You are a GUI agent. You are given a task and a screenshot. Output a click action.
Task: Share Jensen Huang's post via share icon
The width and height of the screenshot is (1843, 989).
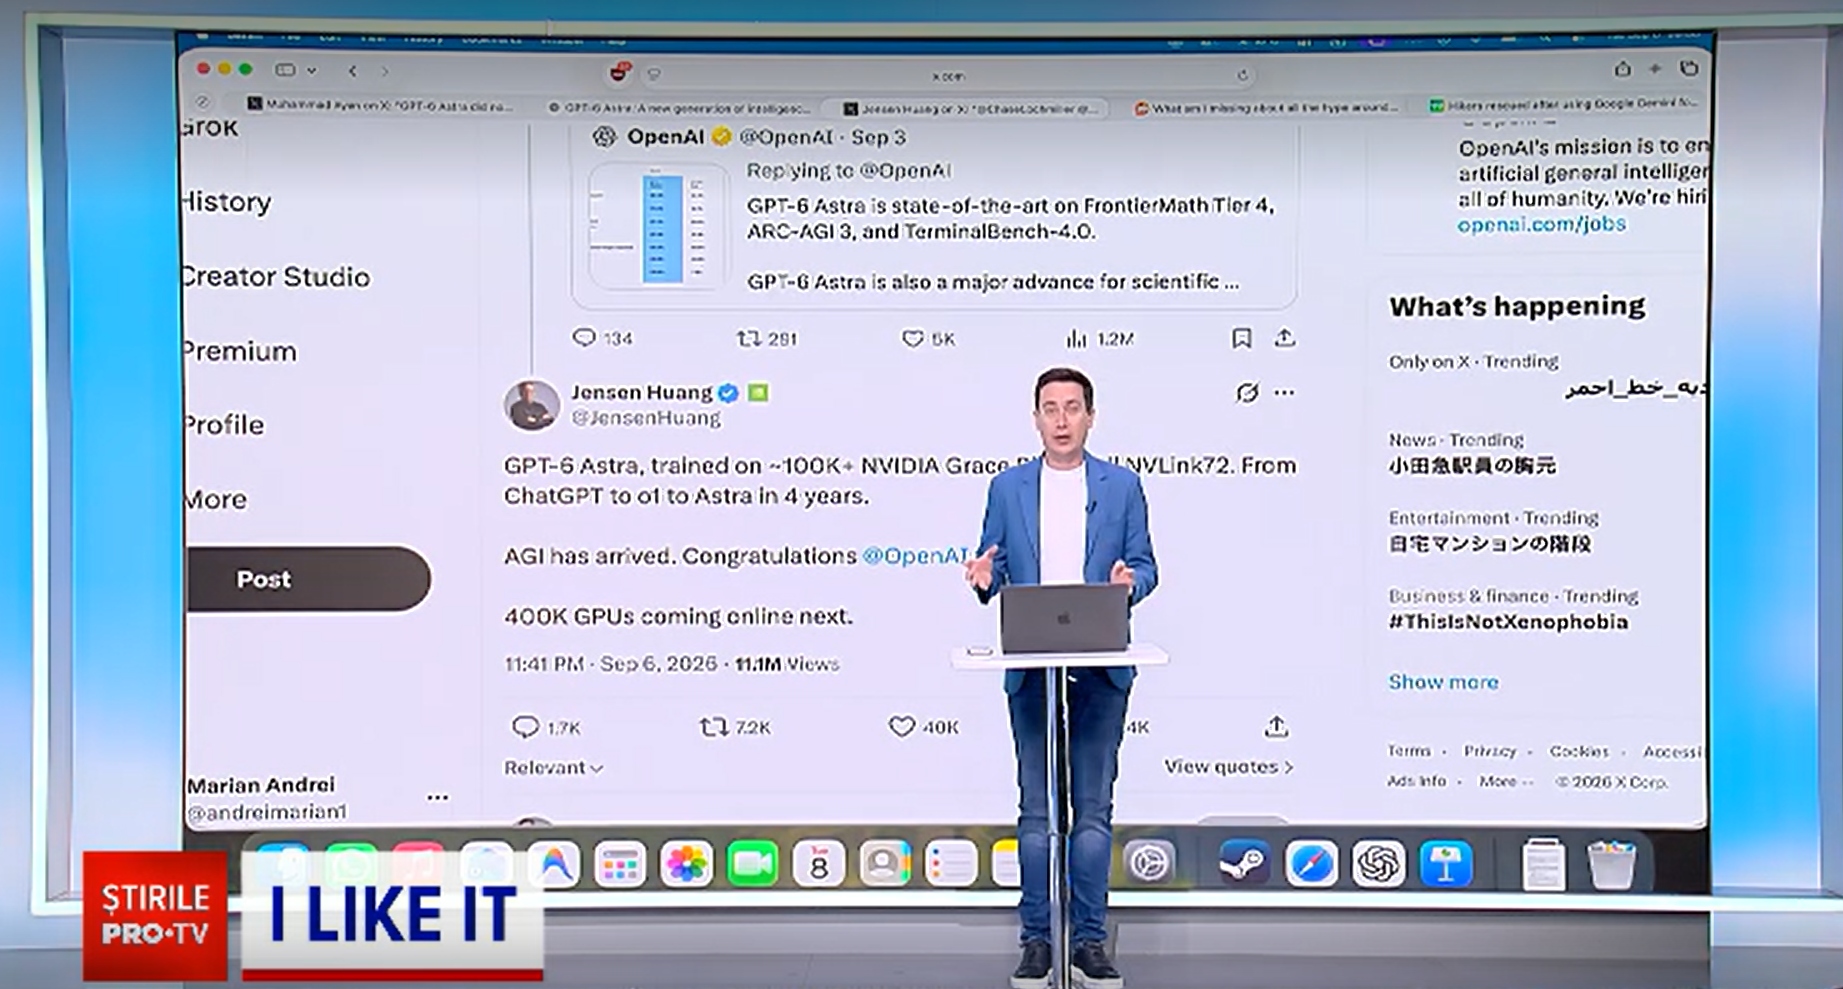[1276, 726]
